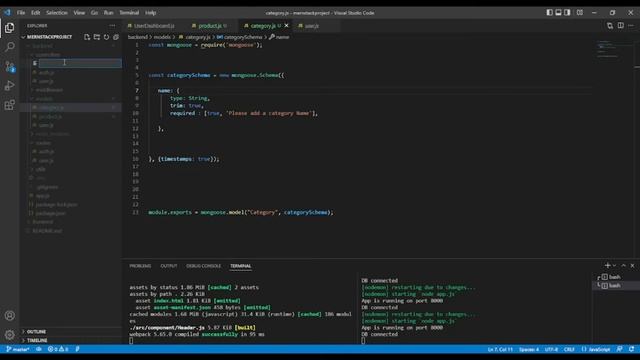Viewport: 640px width, 360px height.
Task: Close the terminal panel
Action: point(633,266)
